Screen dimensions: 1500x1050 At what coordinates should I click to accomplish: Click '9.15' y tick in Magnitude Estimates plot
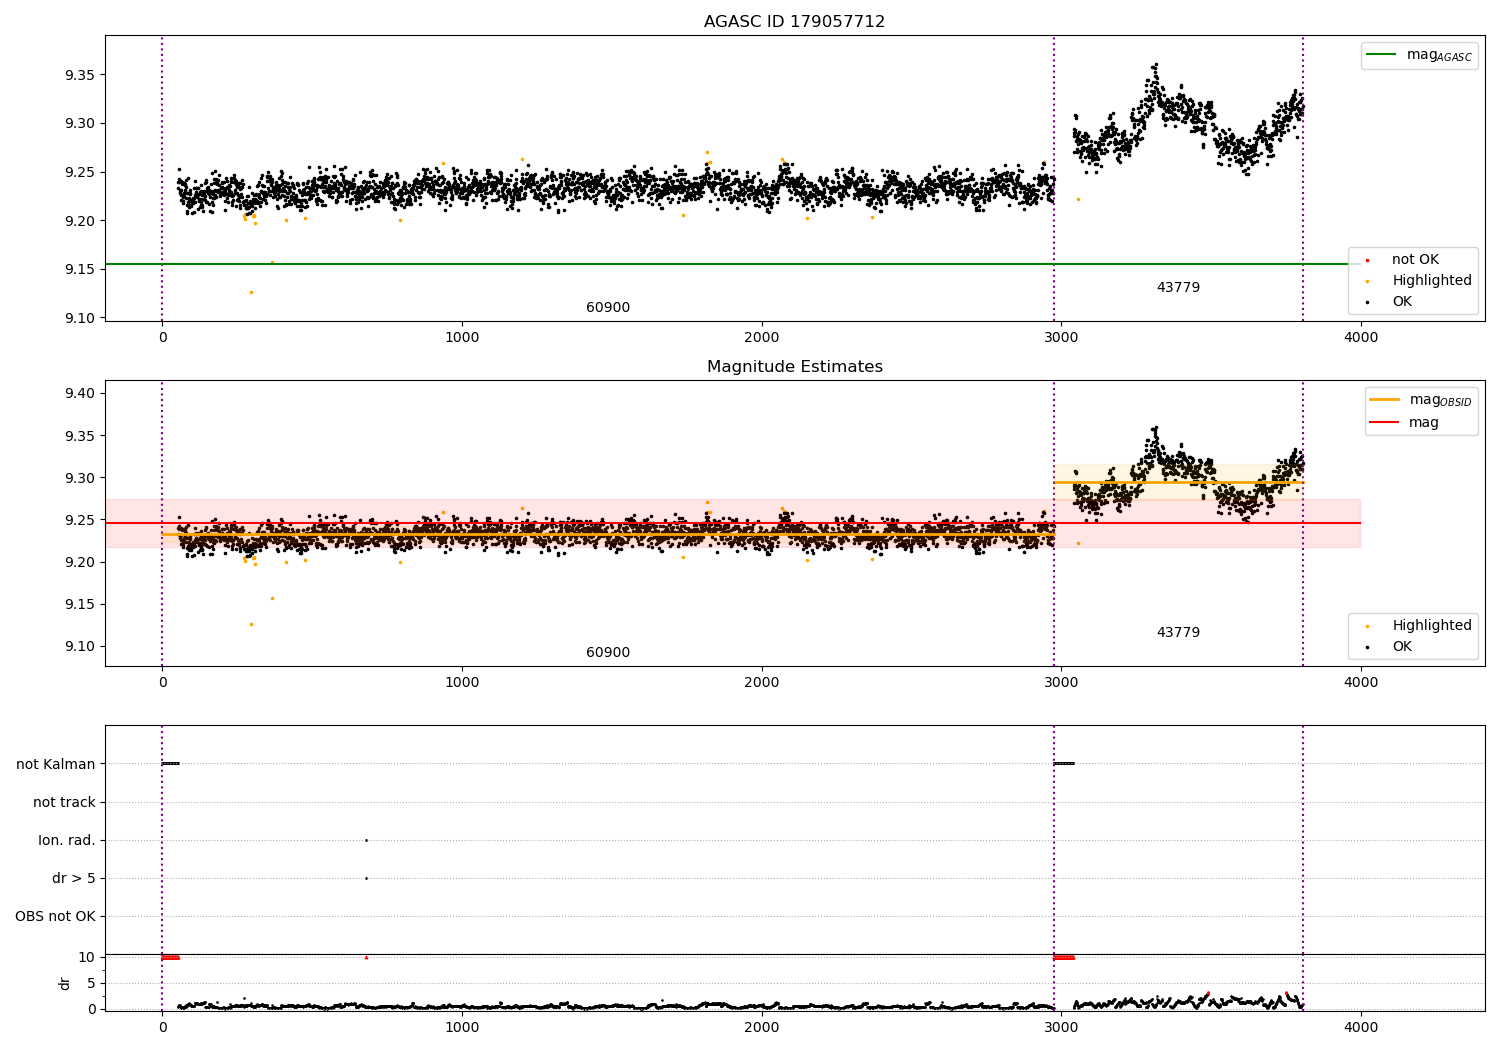coord(80,604)
